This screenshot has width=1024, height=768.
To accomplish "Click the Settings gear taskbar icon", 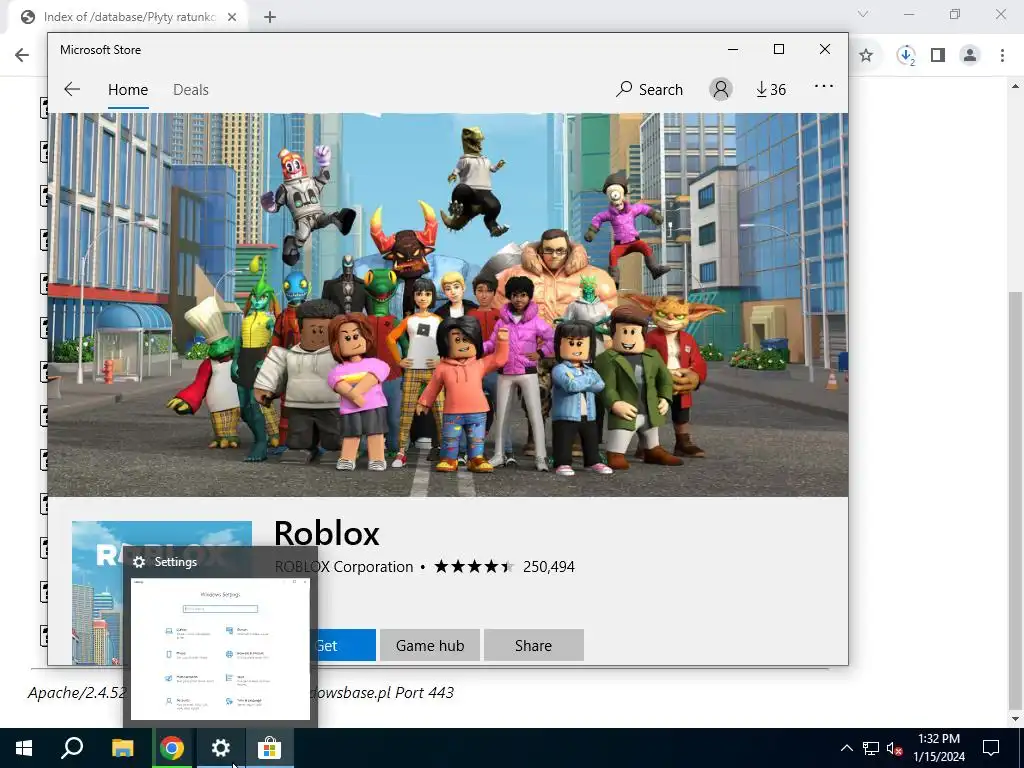I will tap(221, 748).
